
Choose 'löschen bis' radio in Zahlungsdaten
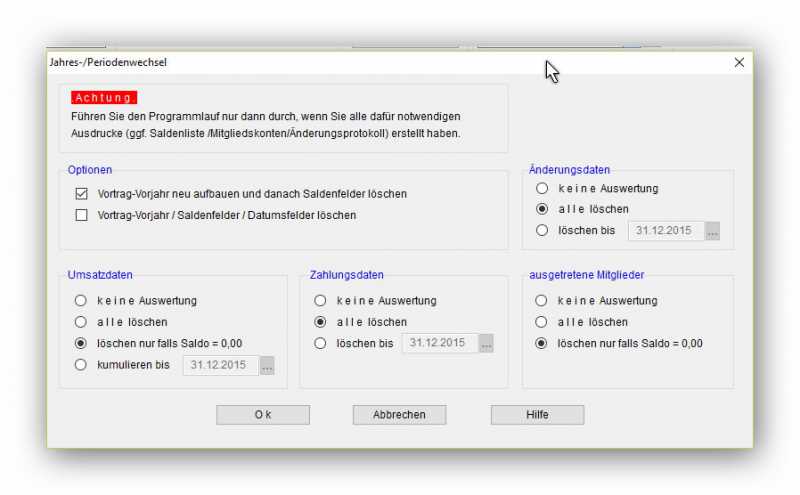tap(321, 343)
